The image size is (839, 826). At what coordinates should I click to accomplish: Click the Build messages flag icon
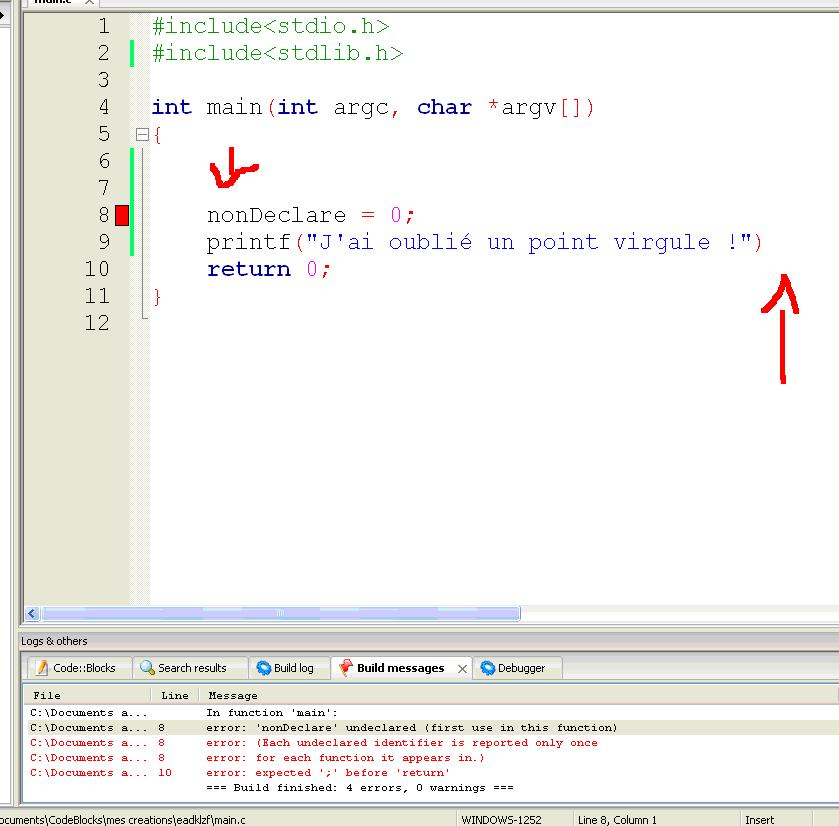tap(348, 668)
